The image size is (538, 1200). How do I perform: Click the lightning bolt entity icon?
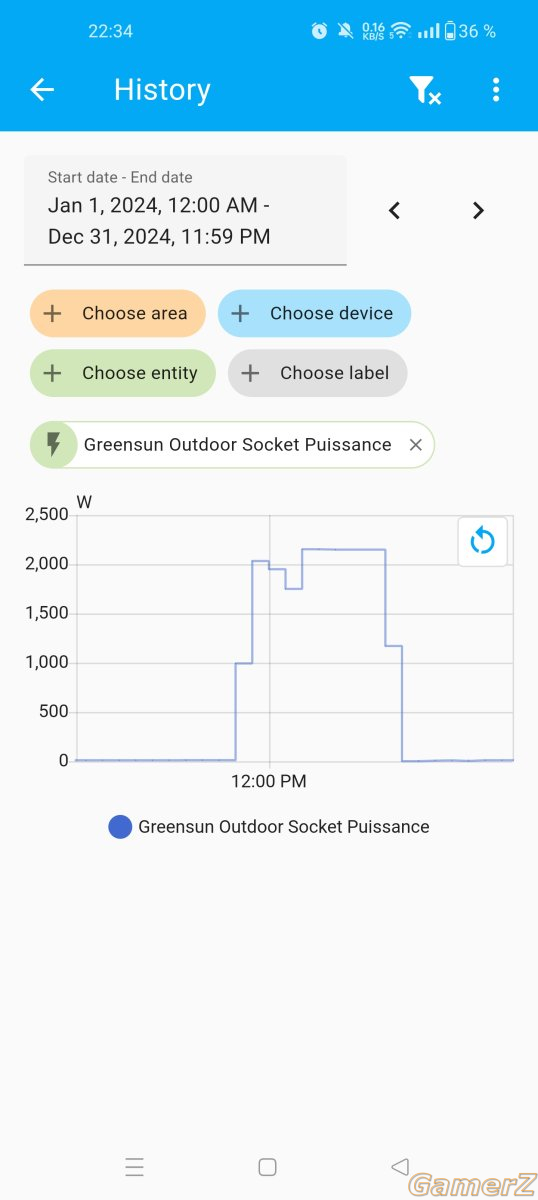53,445
